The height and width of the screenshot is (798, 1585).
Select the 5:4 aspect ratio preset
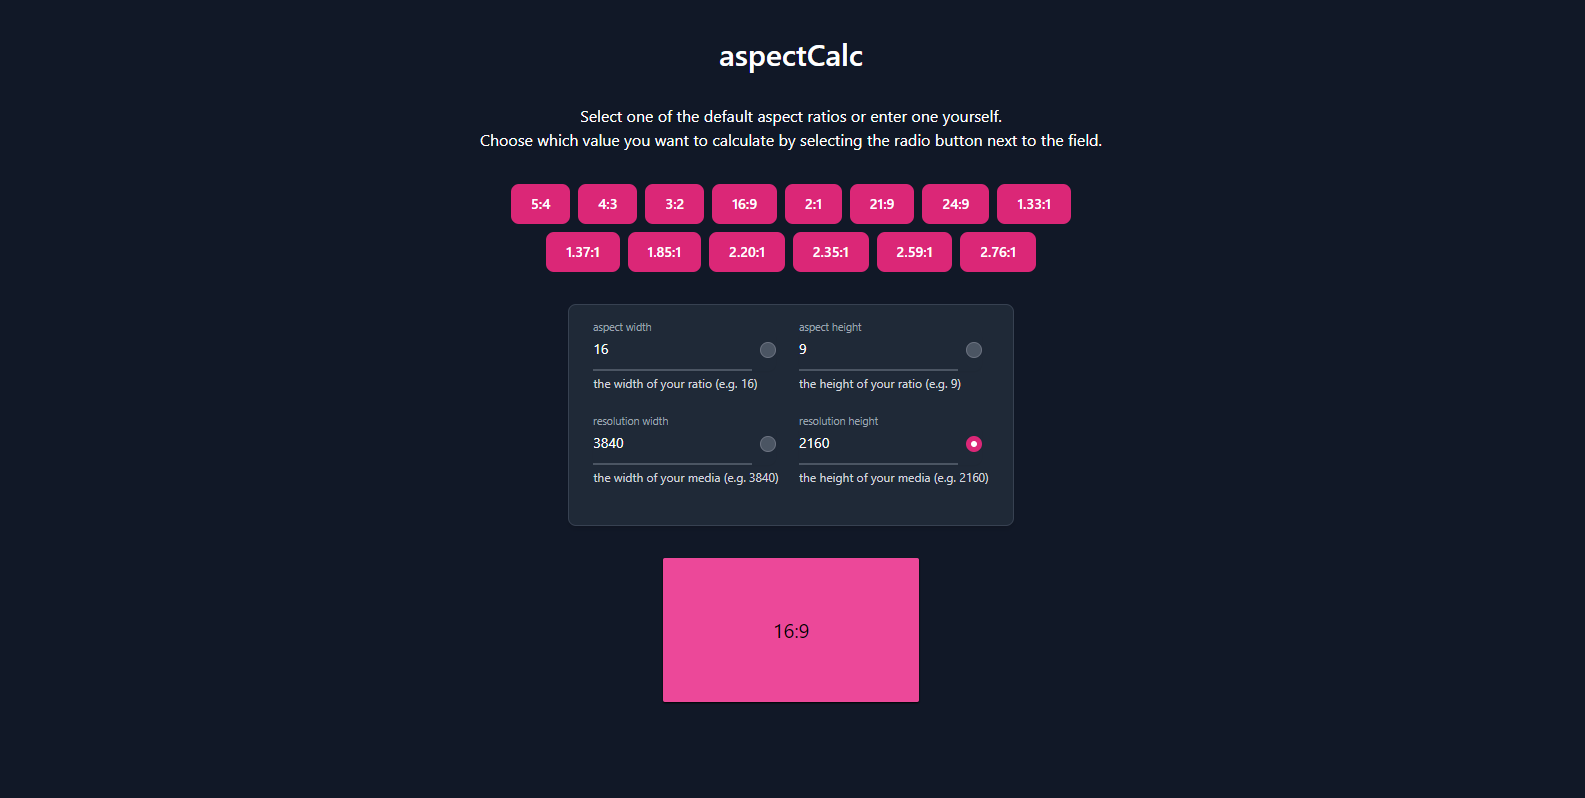tap(540, 204)
